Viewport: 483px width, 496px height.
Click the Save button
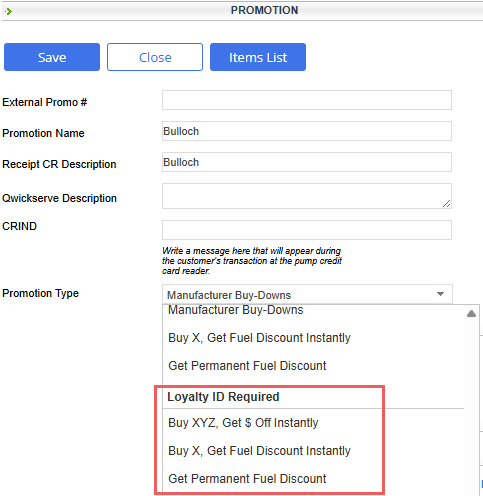click(52, 57)
